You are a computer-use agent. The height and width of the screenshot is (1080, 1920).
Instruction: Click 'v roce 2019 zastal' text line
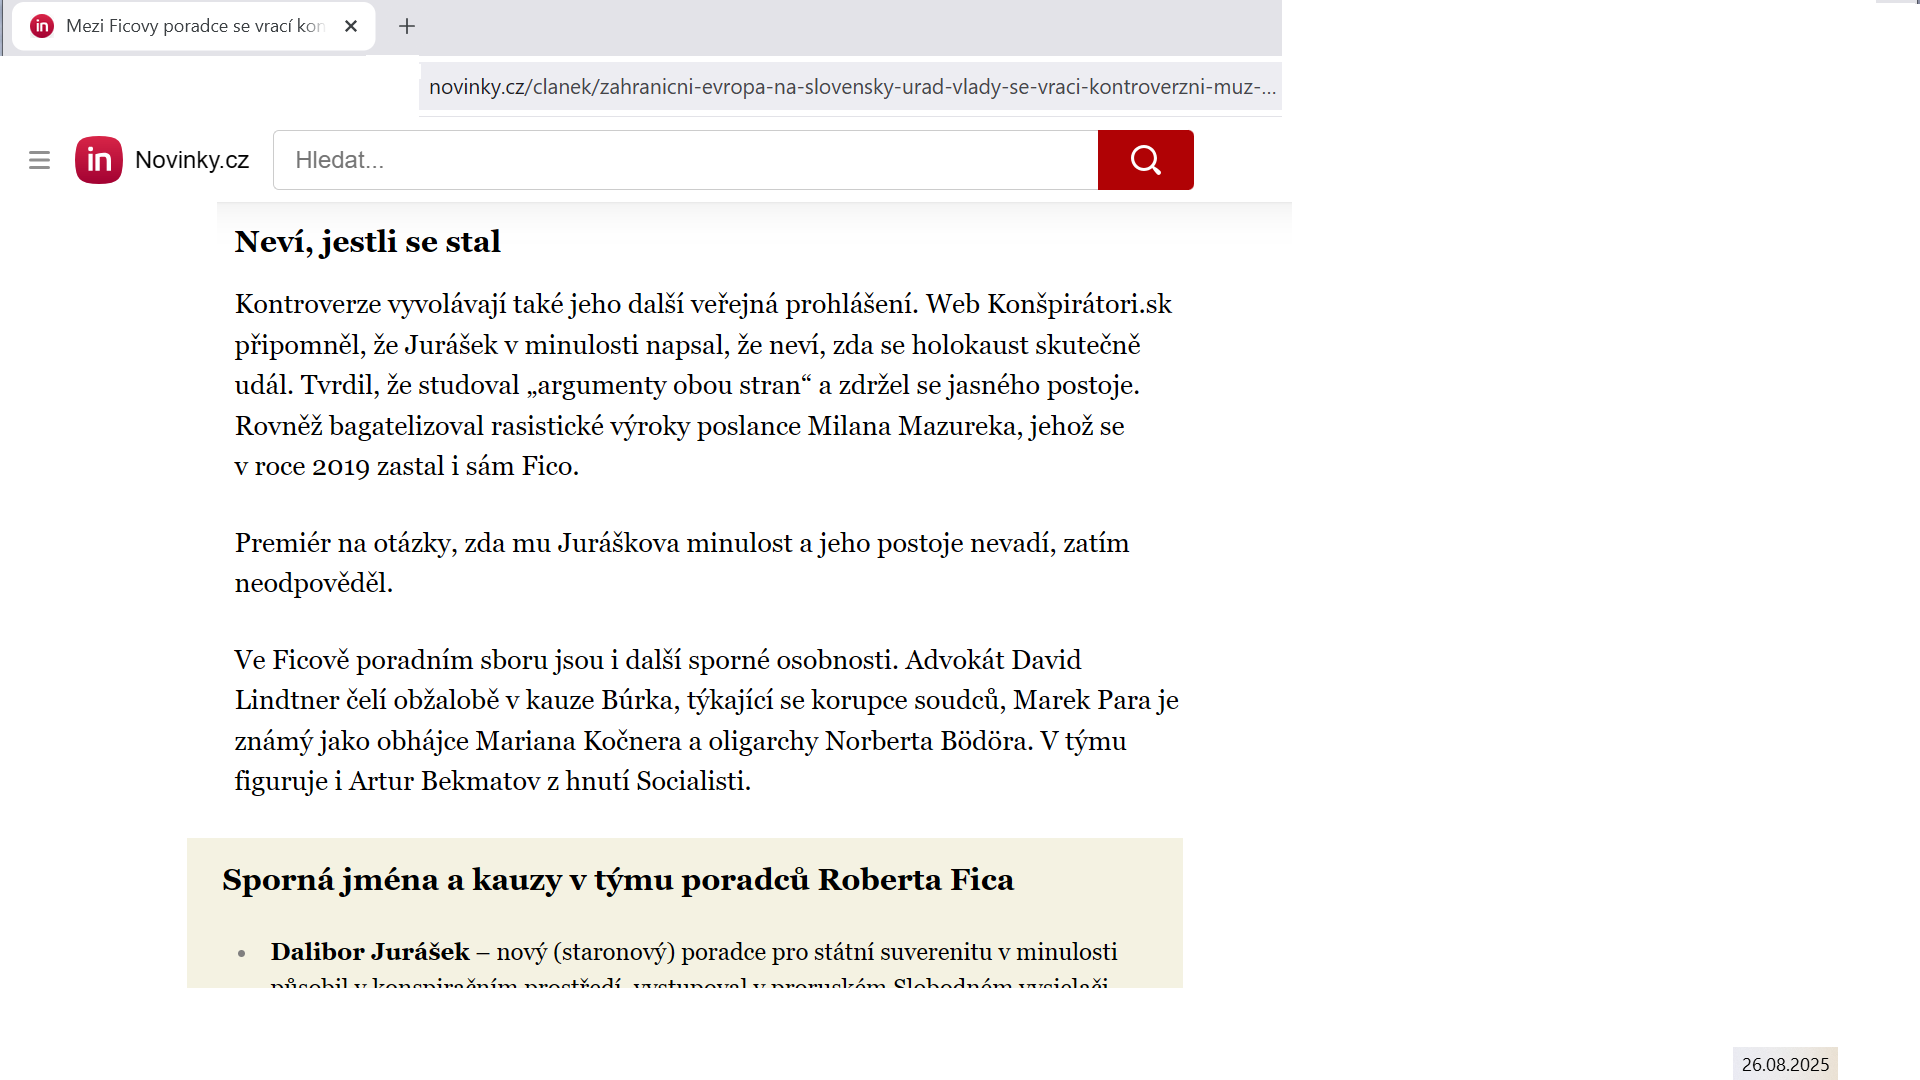[339, 467]
